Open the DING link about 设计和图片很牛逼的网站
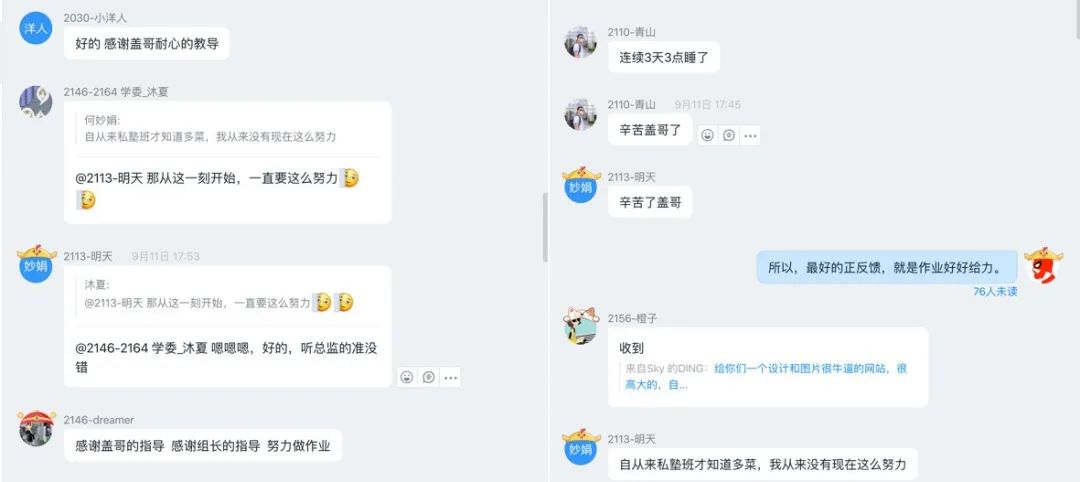 click(x=766, y=377)
